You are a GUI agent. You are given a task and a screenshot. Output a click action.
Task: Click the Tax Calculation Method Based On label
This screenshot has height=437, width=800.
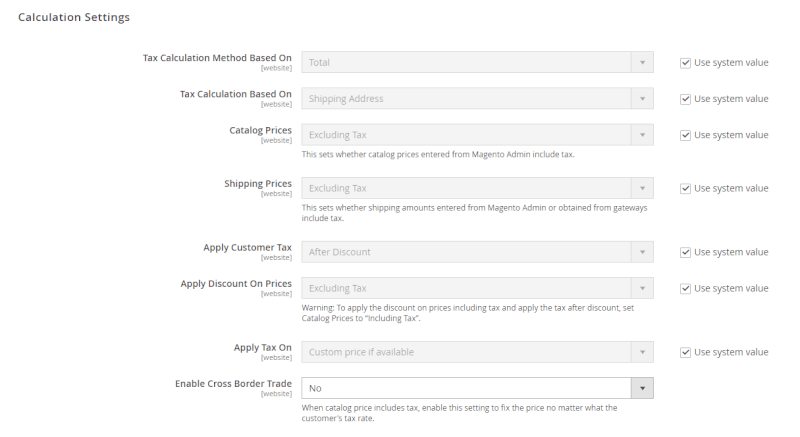217,58
